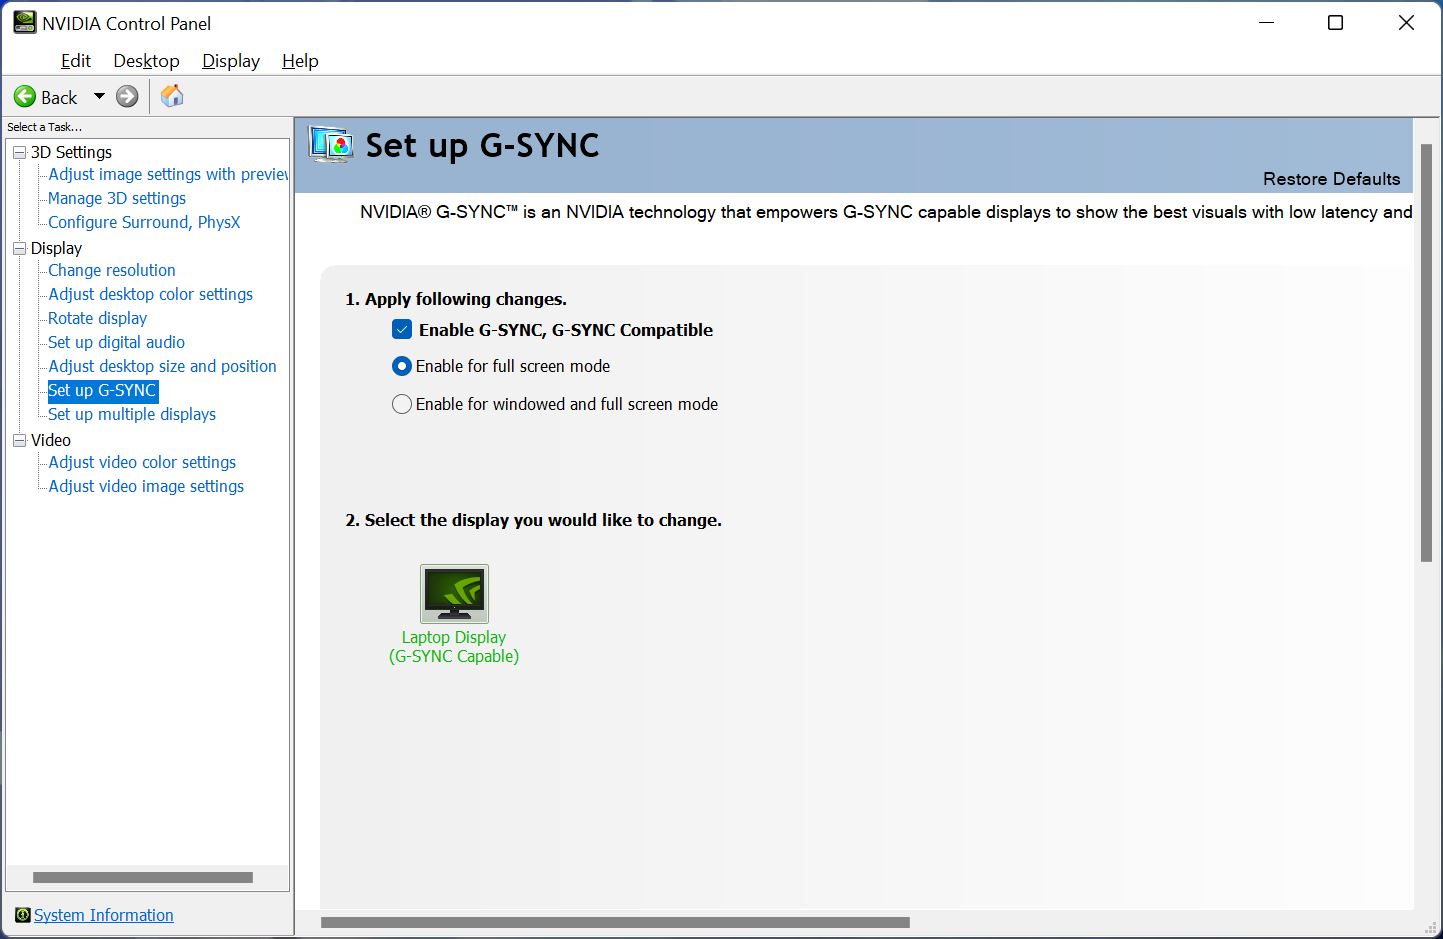Click Restore Defaults
Viewport: 1443px width, 939px height.
pyautogui.click(x=1331, y=179)
